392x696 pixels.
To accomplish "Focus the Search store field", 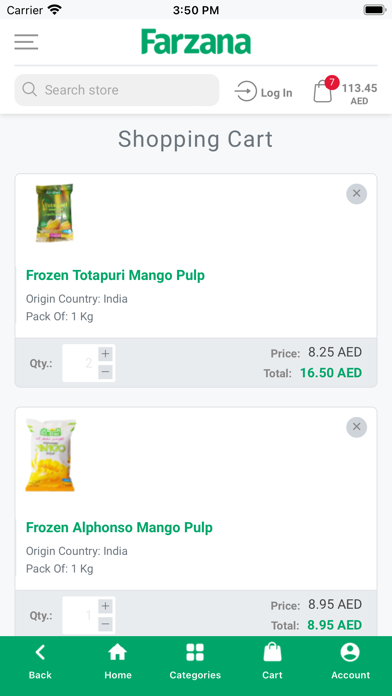I will coord(117,90).
